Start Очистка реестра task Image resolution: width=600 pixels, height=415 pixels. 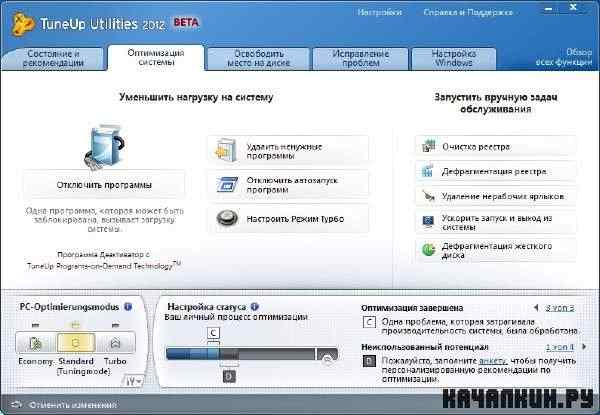pyautogui.click(x=496, y=146)
